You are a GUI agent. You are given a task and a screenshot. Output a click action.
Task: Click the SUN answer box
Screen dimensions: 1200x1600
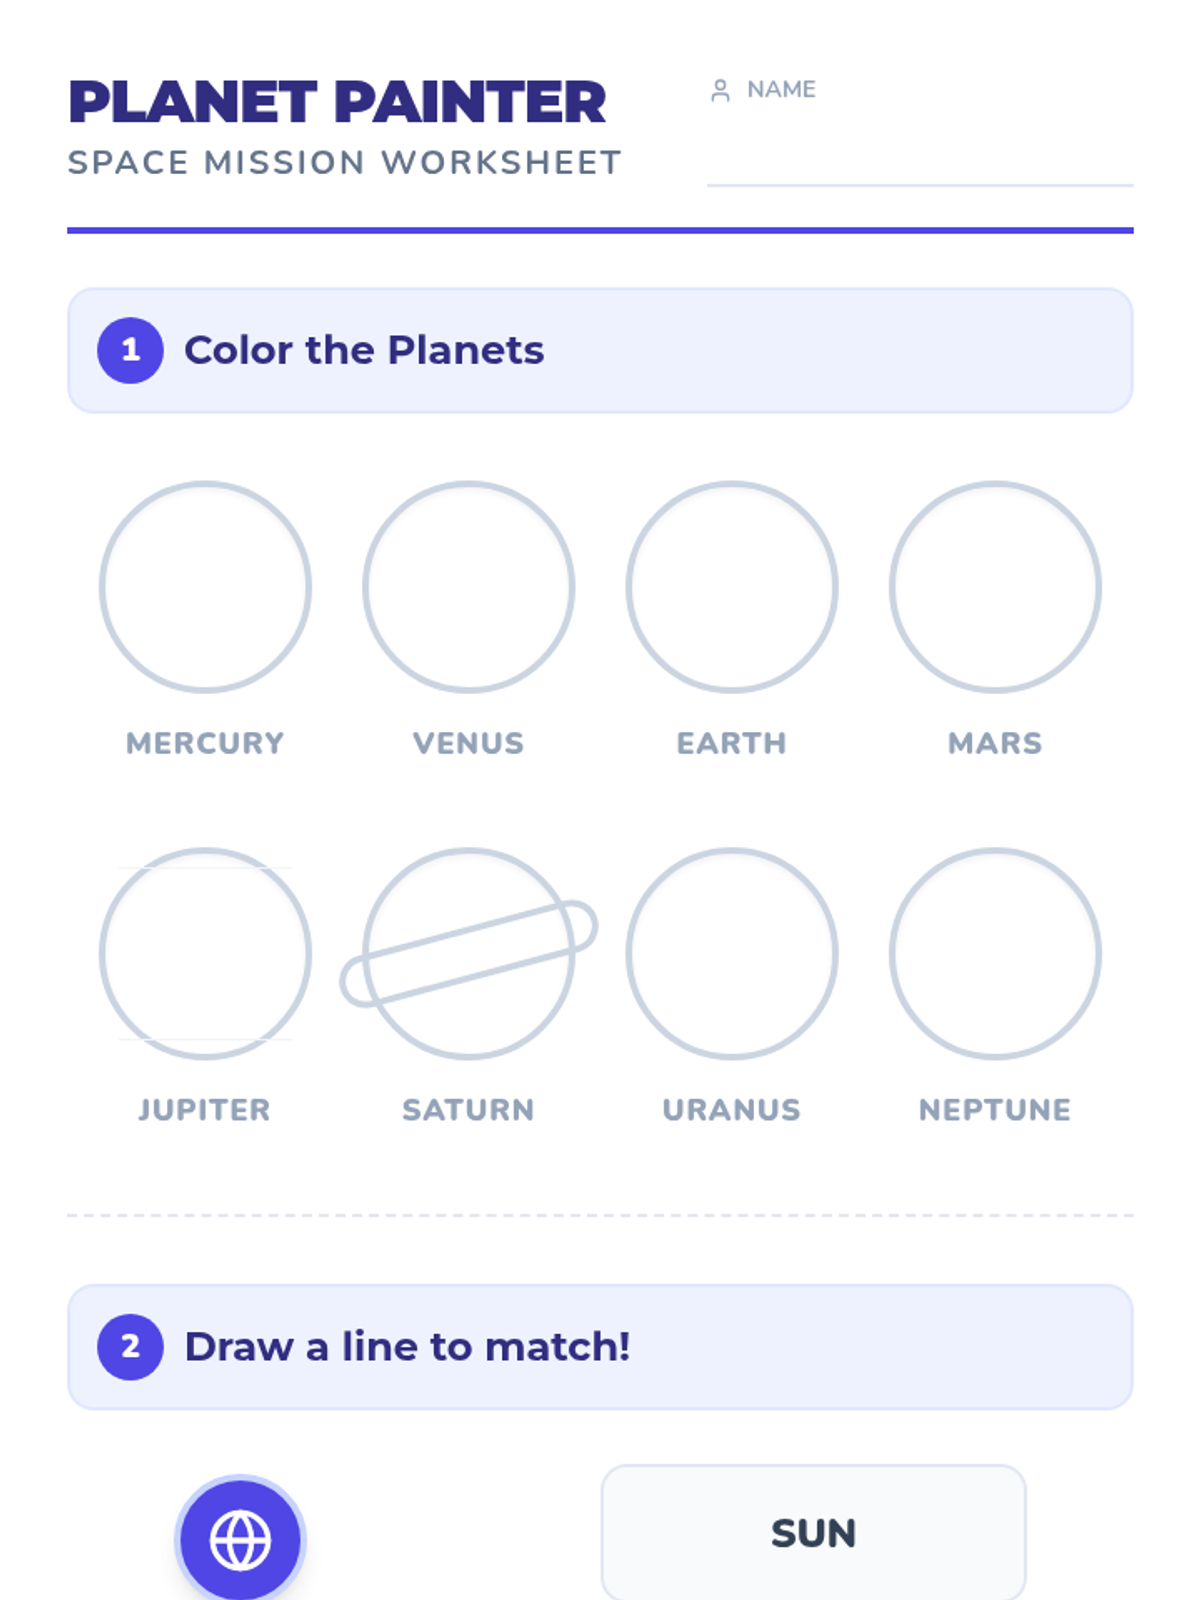[813, 1532]
